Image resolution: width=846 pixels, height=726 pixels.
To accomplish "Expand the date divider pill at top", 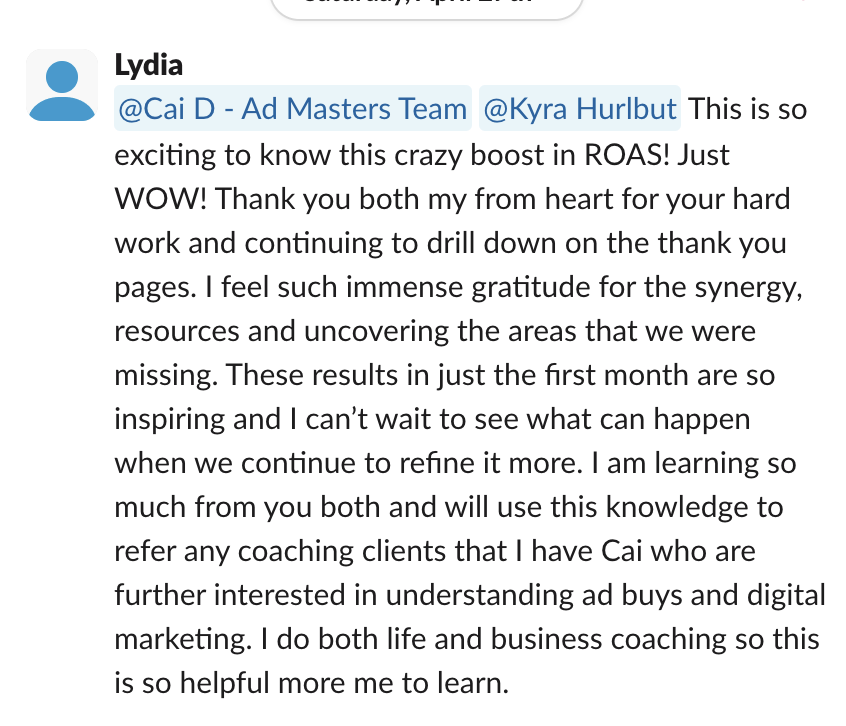I will coord(426,8).
